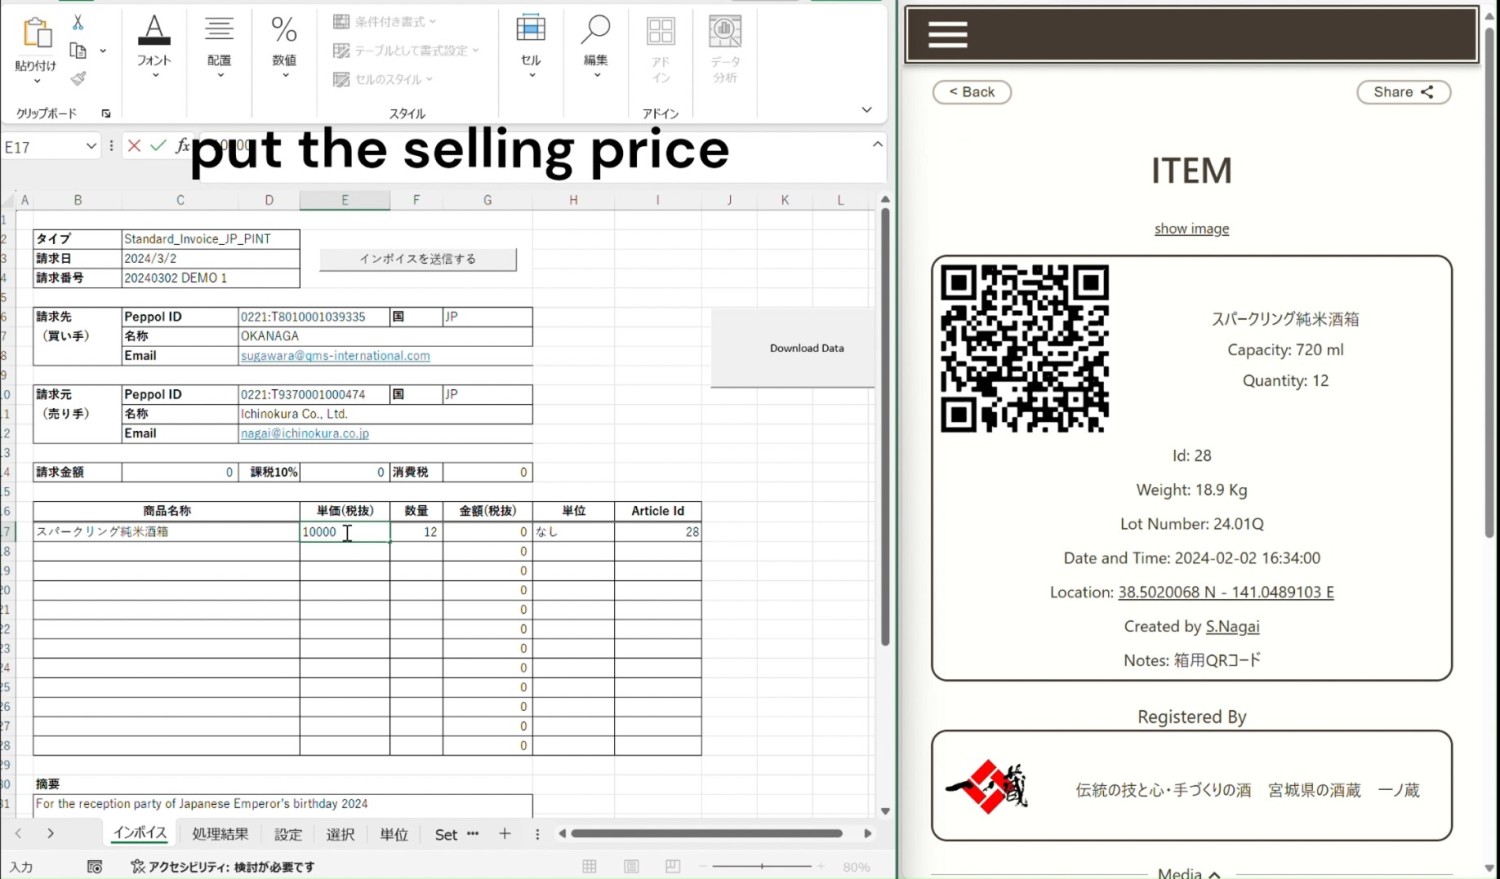Click the Page Layout view icon
The width and height of the screenshot is (1500, 879).
631,866
